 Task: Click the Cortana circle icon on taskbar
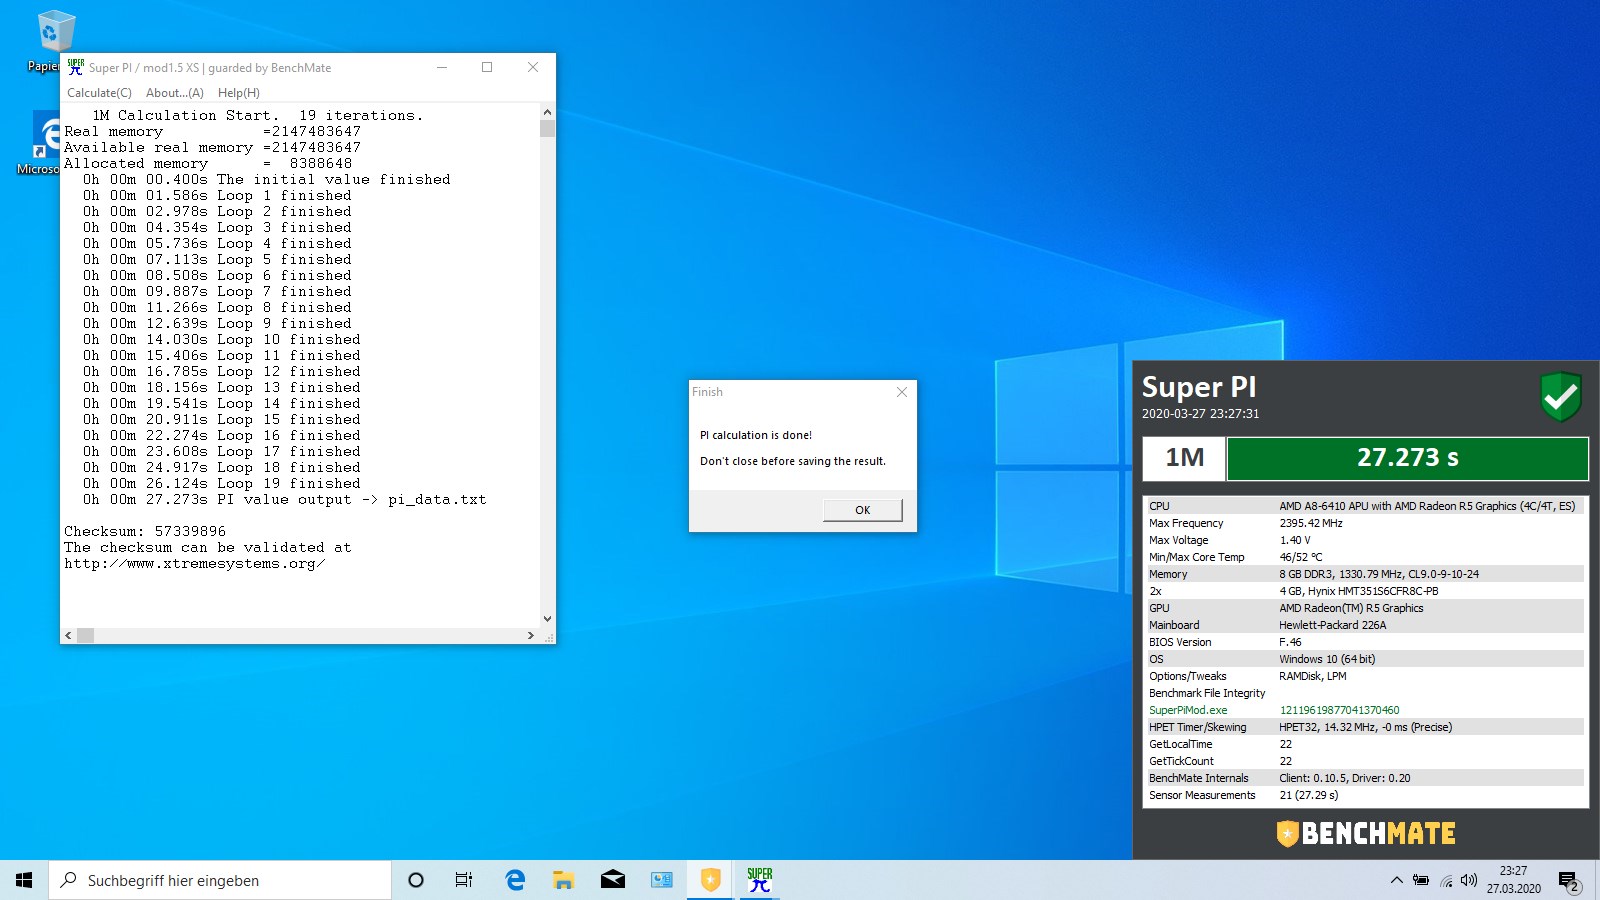pos(416,880)
